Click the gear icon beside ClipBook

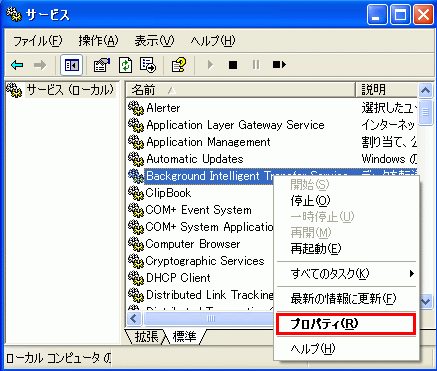[x=136, y=193]
